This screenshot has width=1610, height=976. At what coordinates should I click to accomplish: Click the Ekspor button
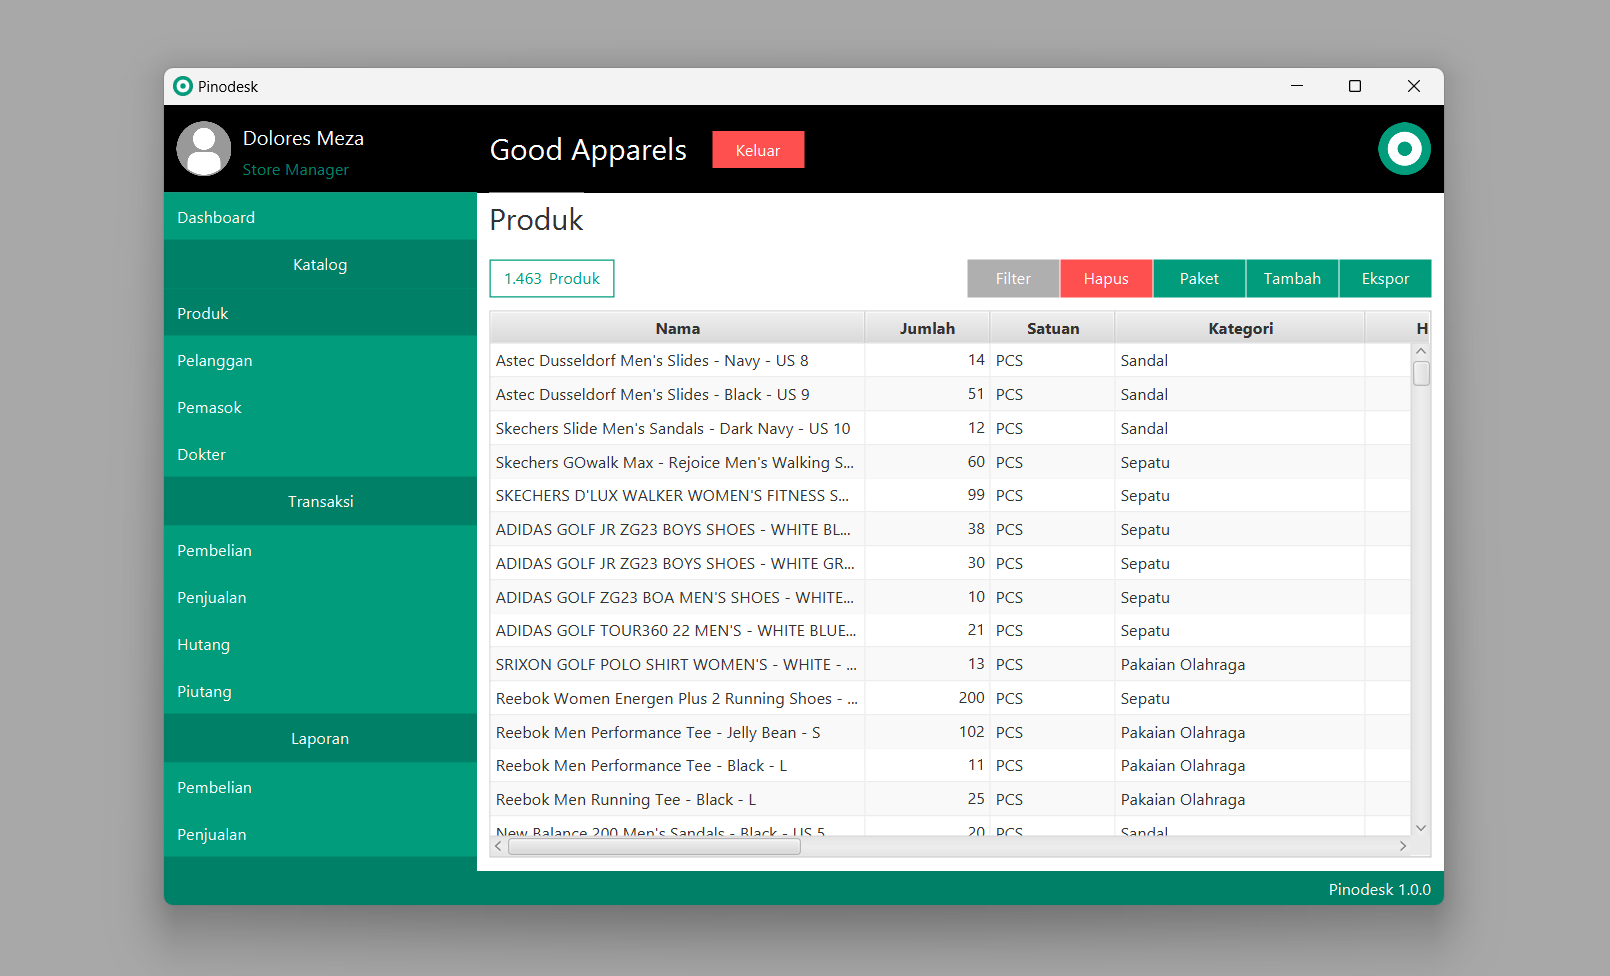pos(1384,279)
